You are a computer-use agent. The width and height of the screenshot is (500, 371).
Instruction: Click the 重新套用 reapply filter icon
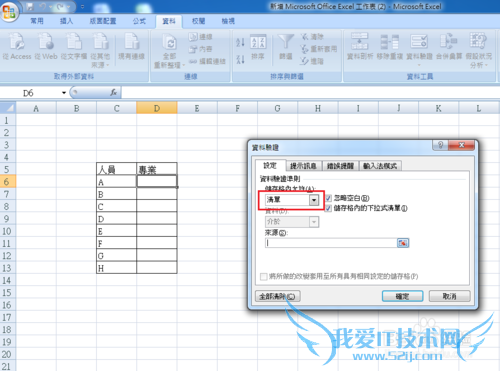coord(305,49)
